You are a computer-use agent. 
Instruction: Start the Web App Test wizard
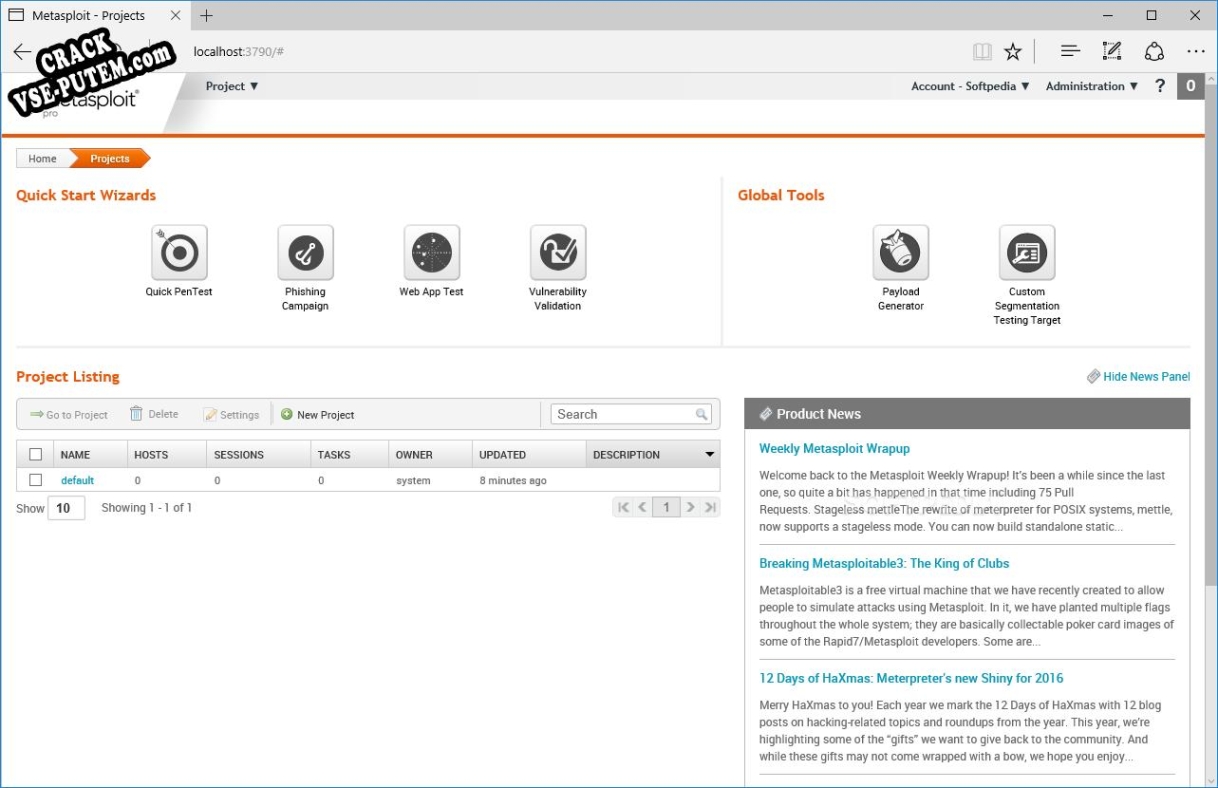click(x=431, y=253)
